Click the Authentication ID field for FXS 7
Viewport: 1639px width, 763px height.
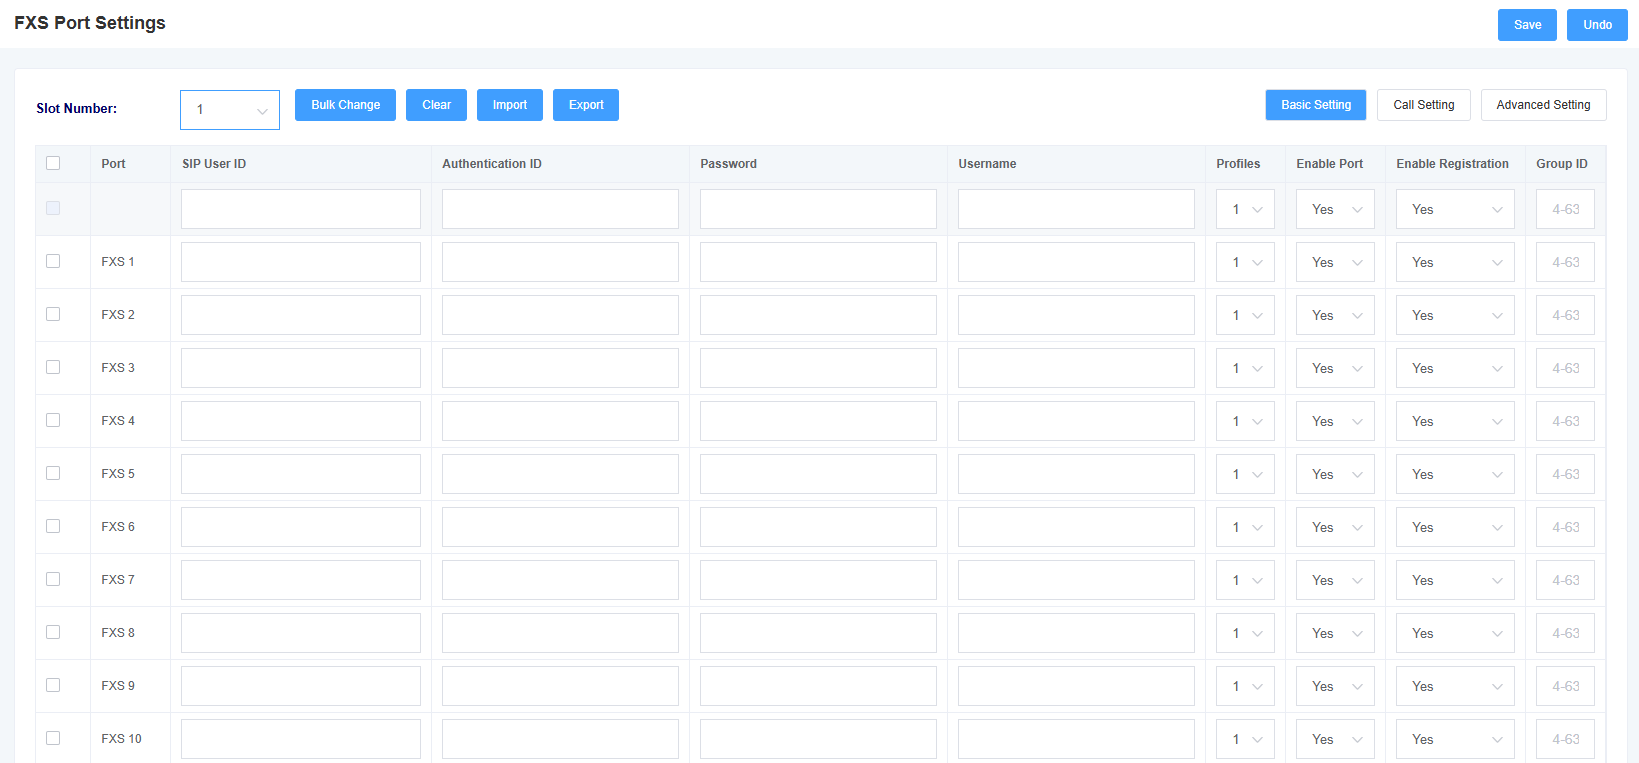click(x=560, y=580)
